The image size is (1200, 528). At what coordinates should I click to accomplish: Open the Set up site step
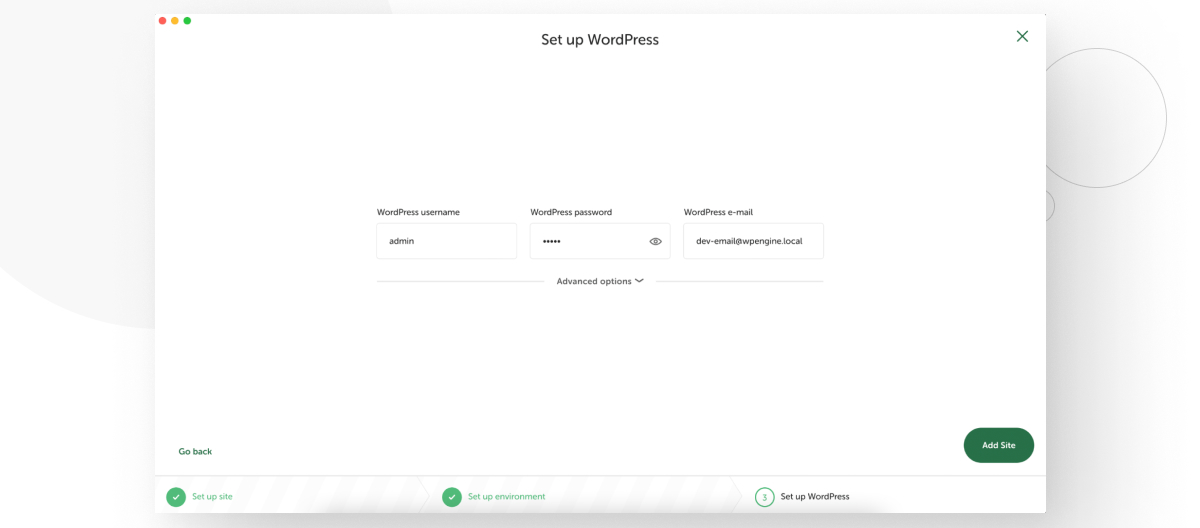click(212, 497)
